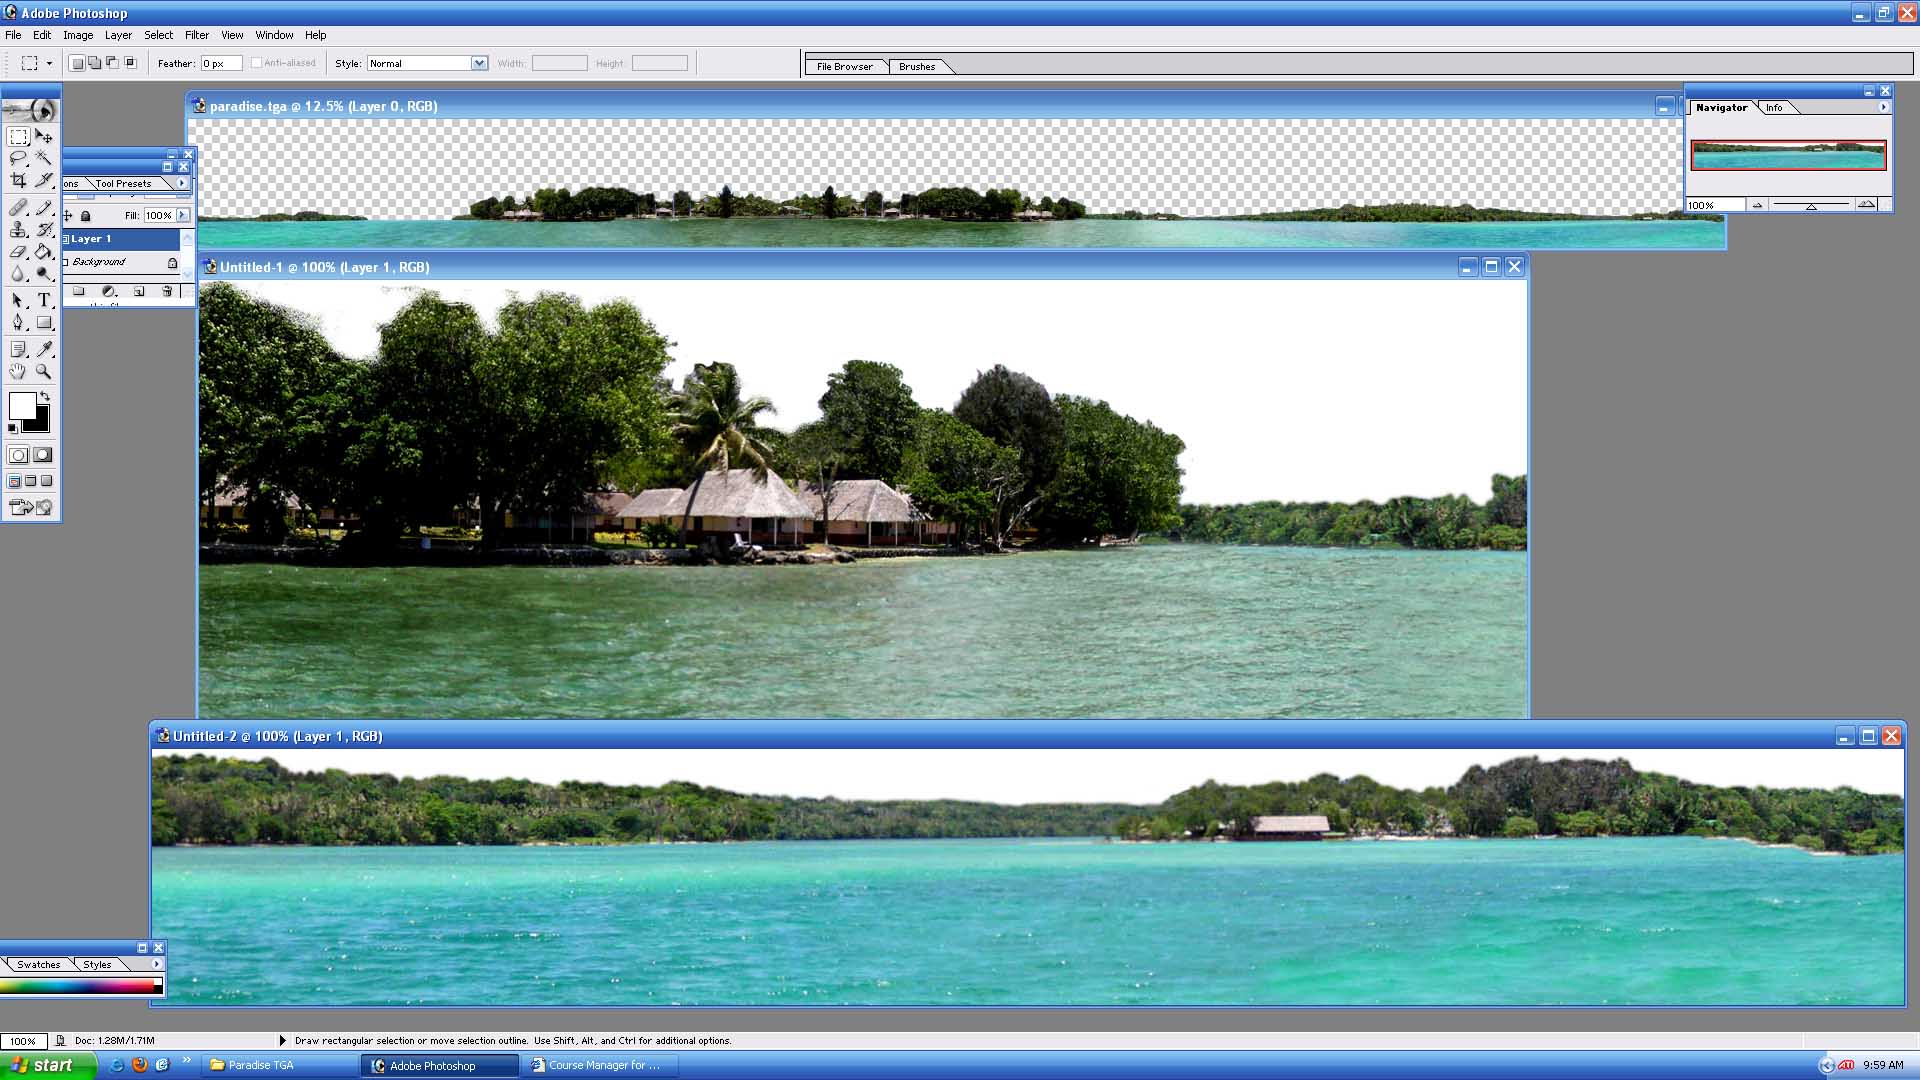The height and width of the screenshot is (1080, 1920).
Task: Click the Windows start button
Action: tap(47, 1065)
